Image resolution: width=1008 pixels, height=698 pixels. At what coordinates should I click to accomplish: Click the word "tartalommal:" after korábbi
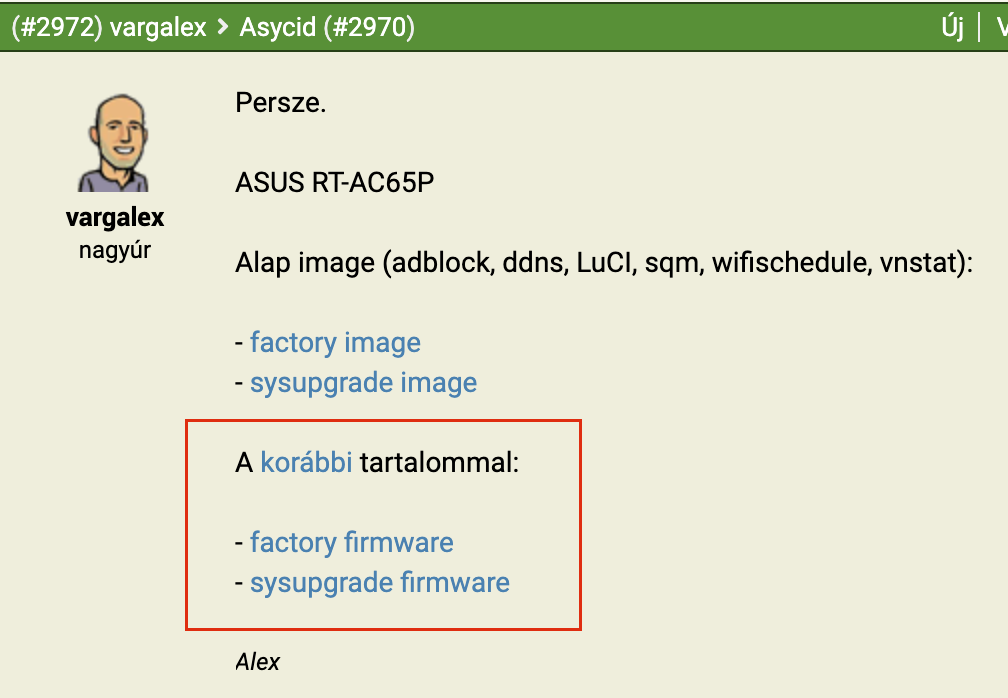click(x=439, y=462)
